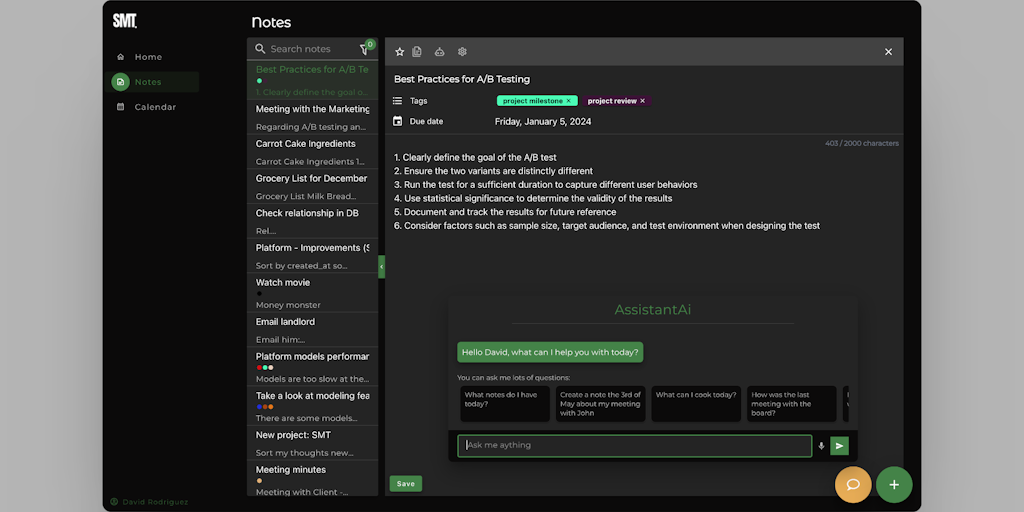Open the due date picker

542,122
